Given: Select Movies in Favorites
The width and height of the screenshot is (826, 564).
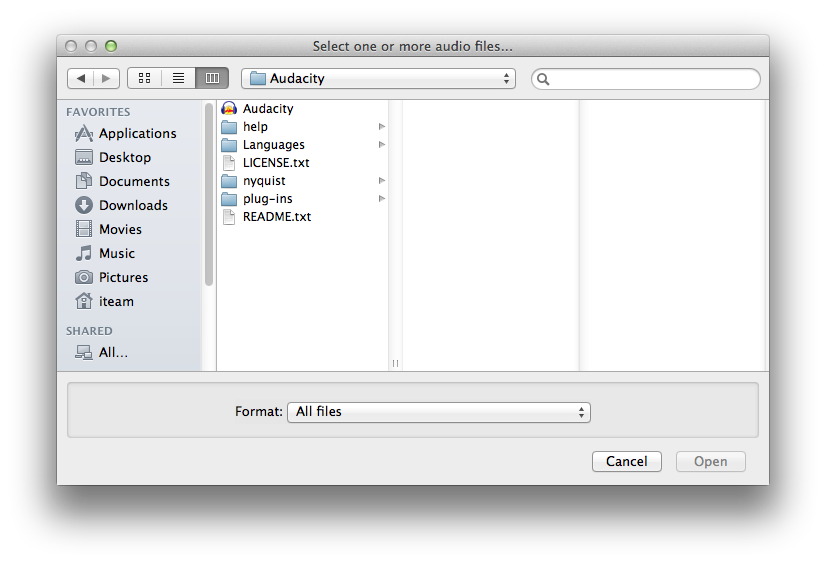Looking at the screenshot, I should coord(120,229).
